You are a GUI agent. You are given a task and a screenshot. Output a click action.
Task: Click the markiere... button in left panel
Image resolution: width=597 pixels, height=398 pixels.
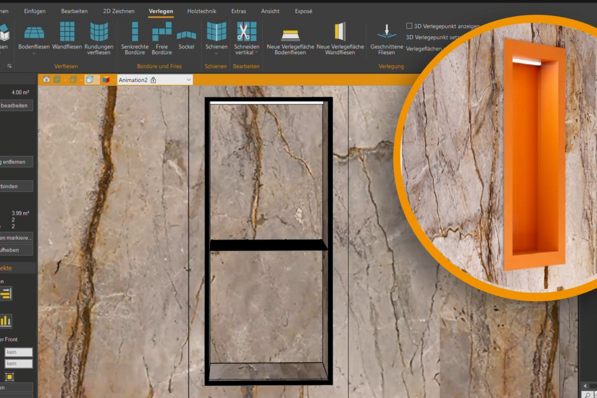pos(16,238)
